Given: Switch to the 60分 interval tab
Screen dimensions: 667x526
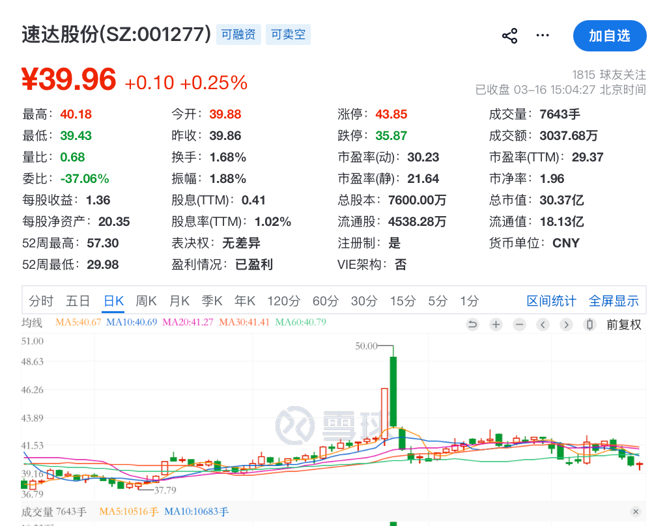Looking at the screenshot, I should pyautogui.click(x=325, y=301).
